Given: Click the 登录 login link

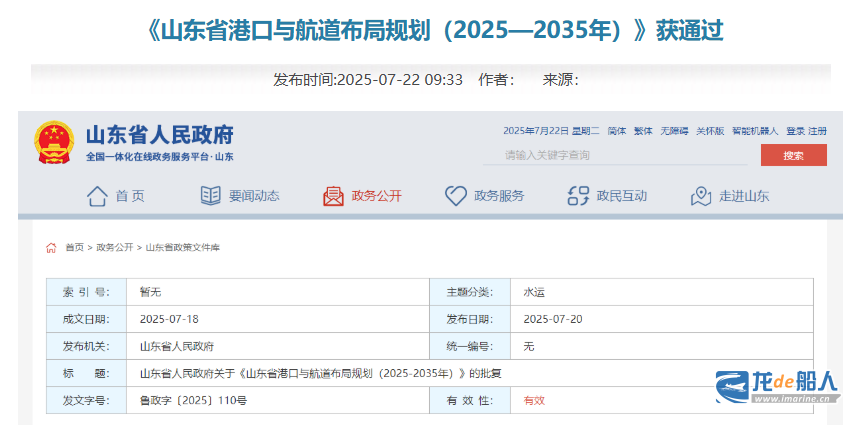Looking at the screenshot, I should tap(795, 131).
